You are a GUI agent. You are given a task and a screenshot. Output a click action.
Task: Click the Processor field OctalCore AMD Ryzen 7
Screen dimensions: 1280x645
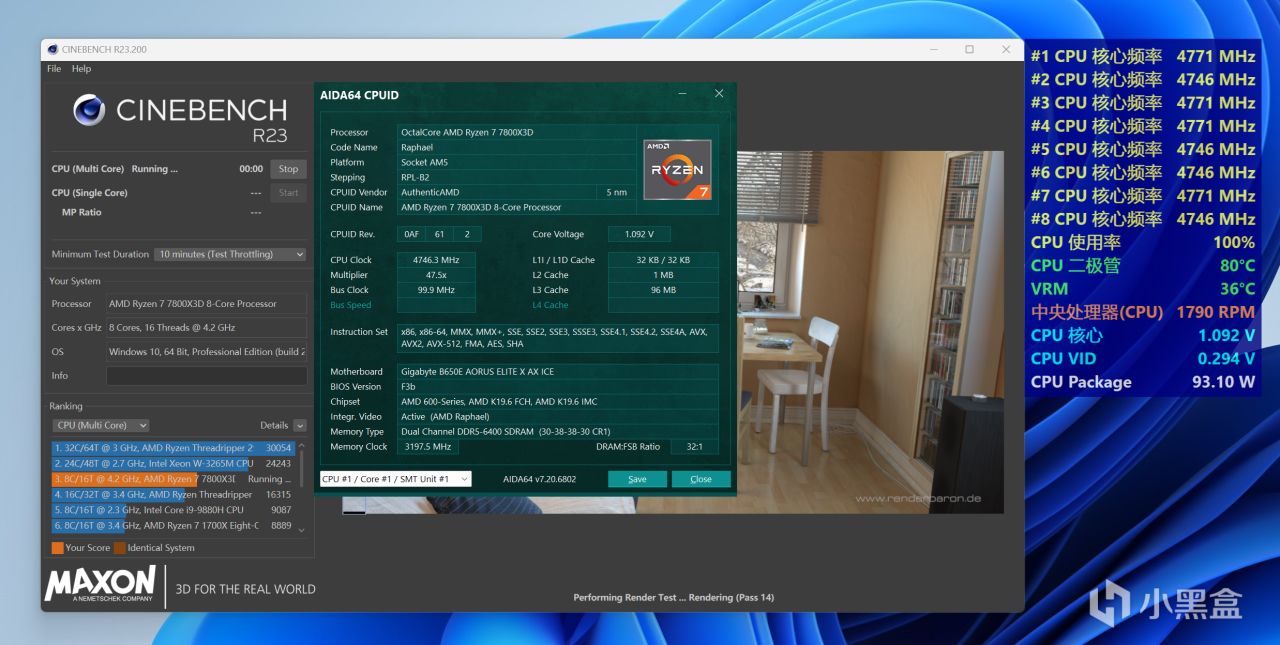click(x=517, y=132)
